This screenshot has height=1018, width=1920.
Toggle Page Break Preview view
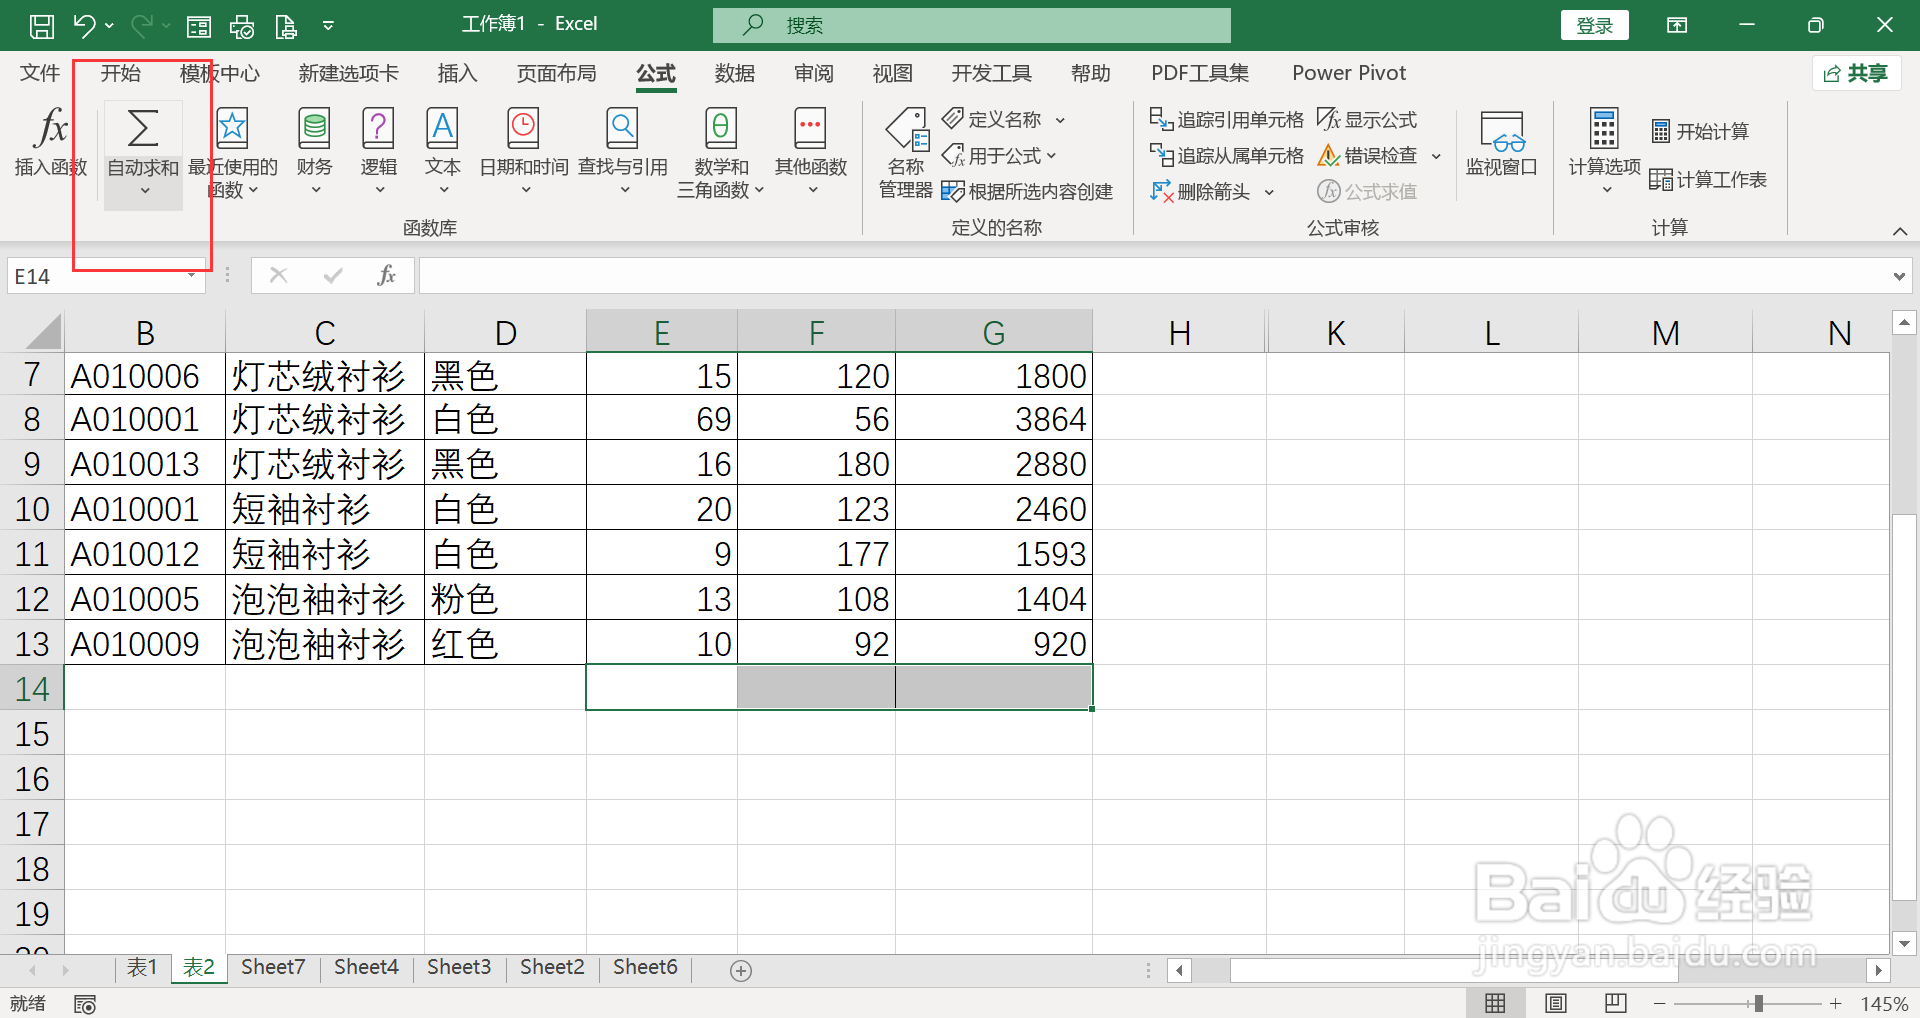coord(1615,1002)
